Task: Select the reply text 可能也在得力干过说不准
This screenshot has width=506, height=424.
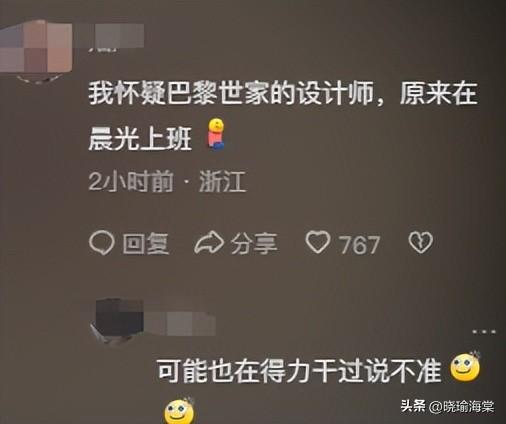Action: (x=299, y=370)
